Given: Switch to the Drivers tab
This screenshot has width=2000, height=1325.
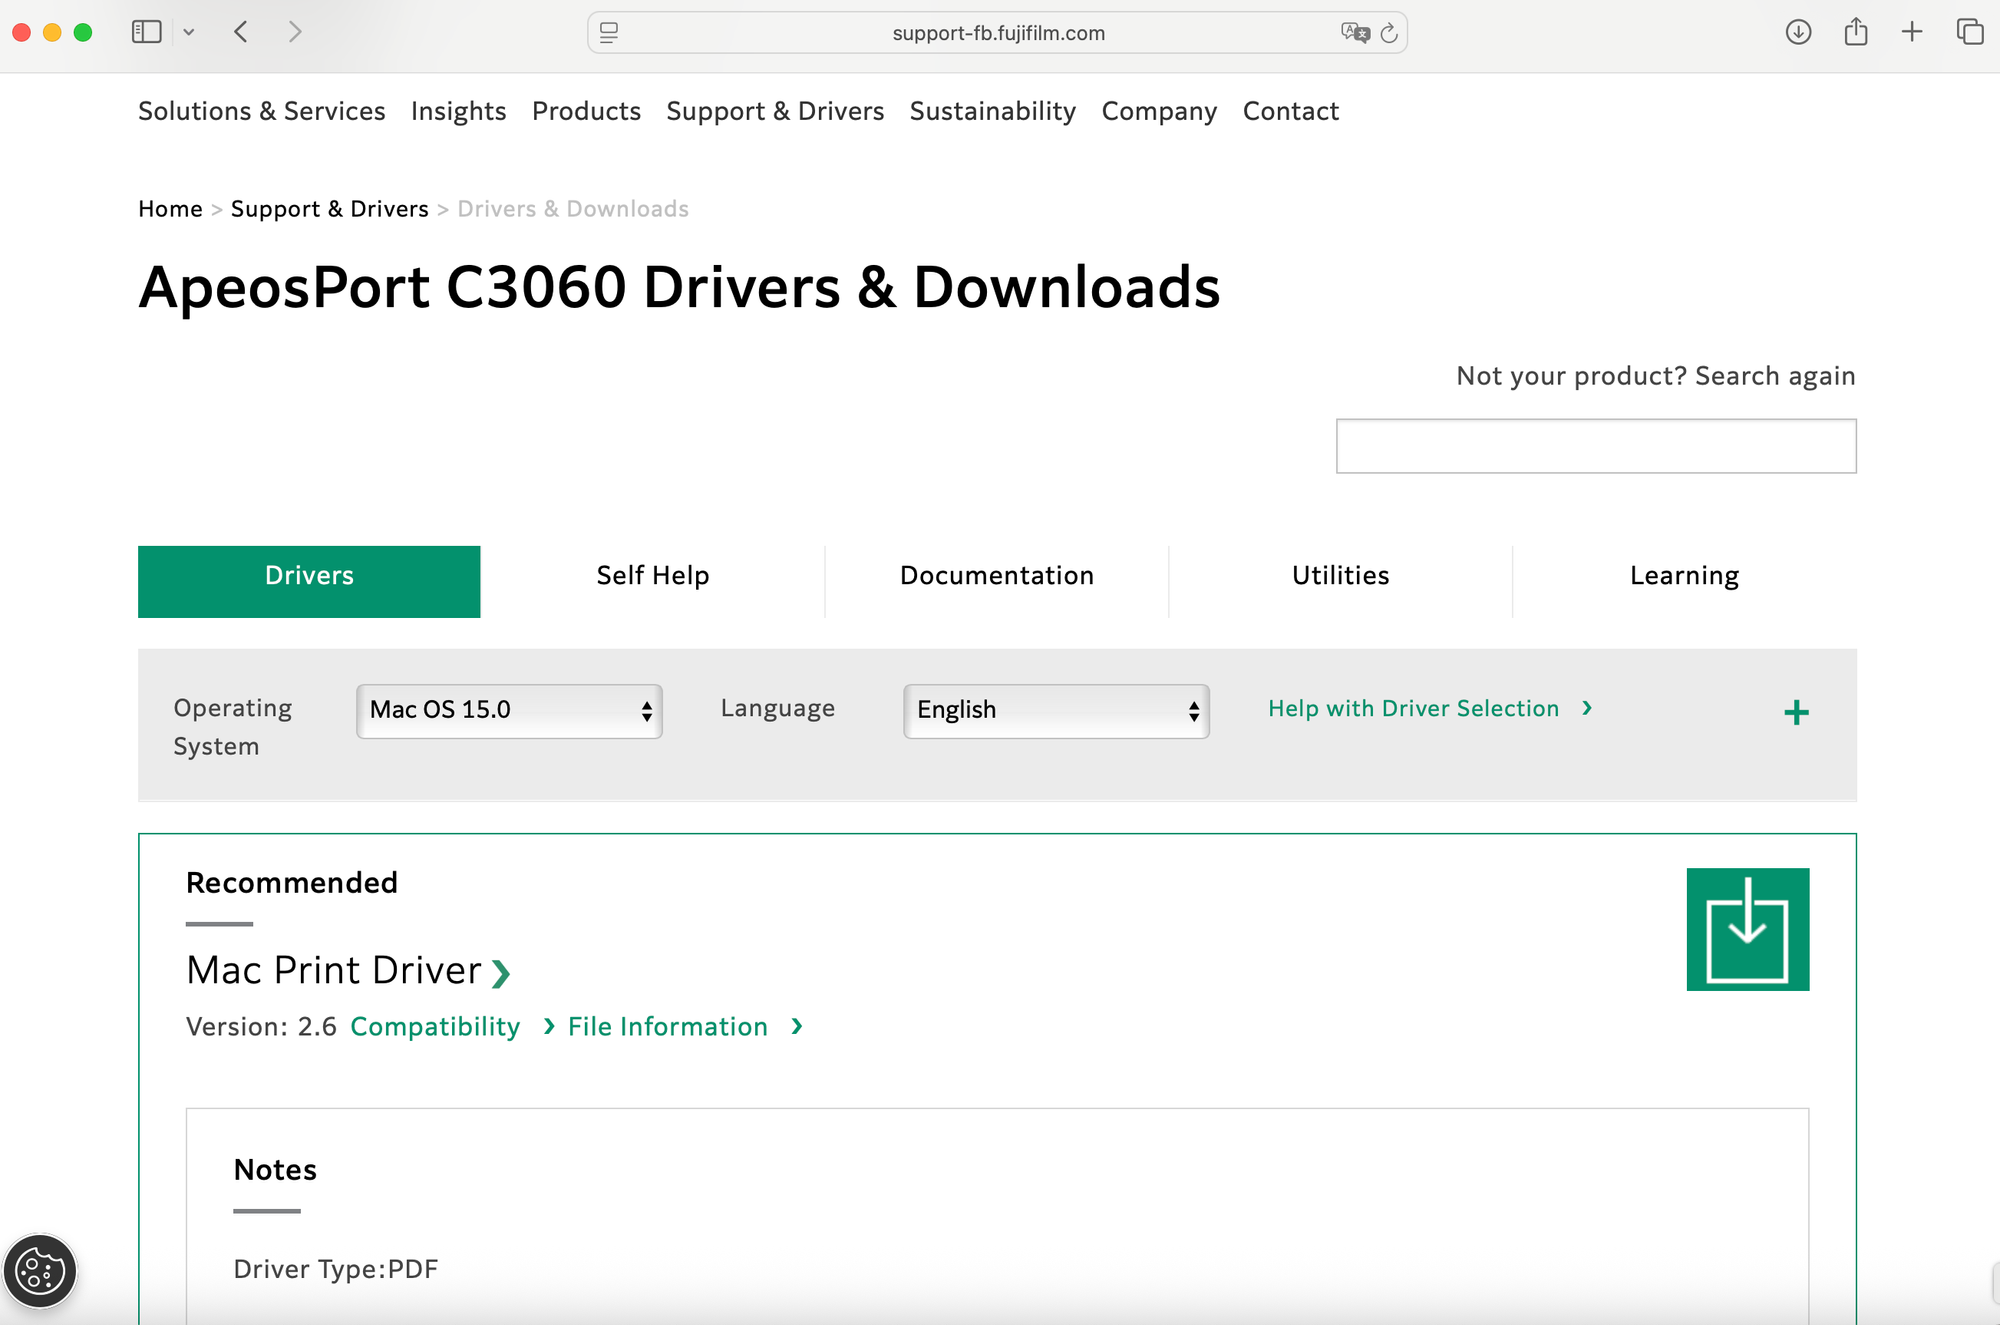Looking at the screenshot, I should coord(309,581).
